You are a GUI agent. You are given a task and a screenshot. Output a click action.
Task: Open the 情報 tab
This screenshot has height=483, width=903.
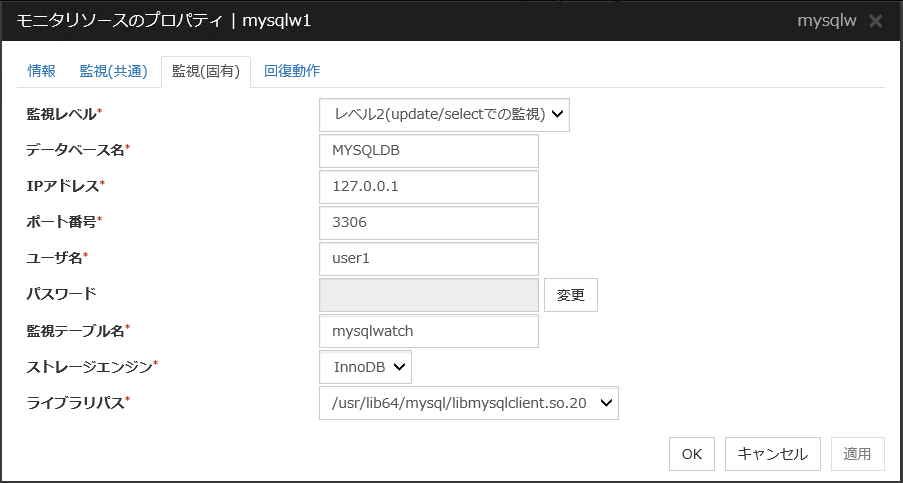(x=42, y=71)
